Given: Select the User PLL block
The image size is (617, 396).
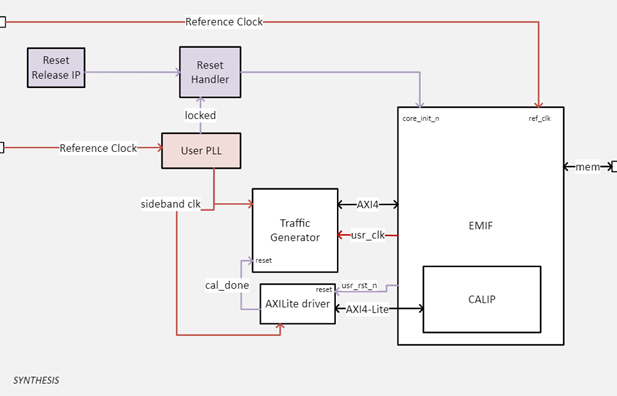Looking at the screenshot, I should coord(201,151).
